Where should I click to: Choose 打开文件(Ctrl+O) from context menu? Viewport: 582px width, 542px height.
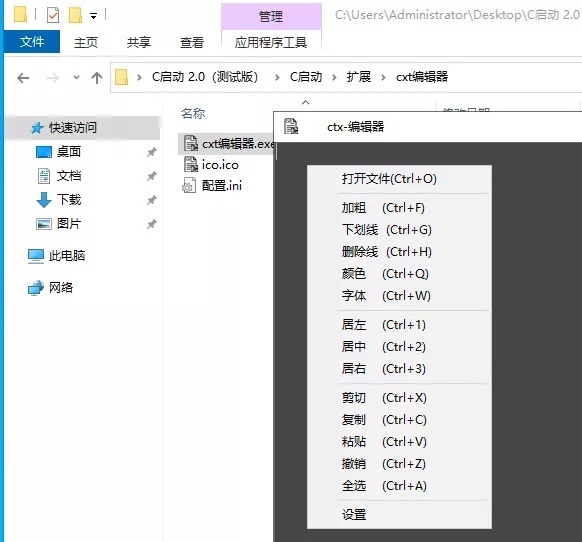coord(399,179)
